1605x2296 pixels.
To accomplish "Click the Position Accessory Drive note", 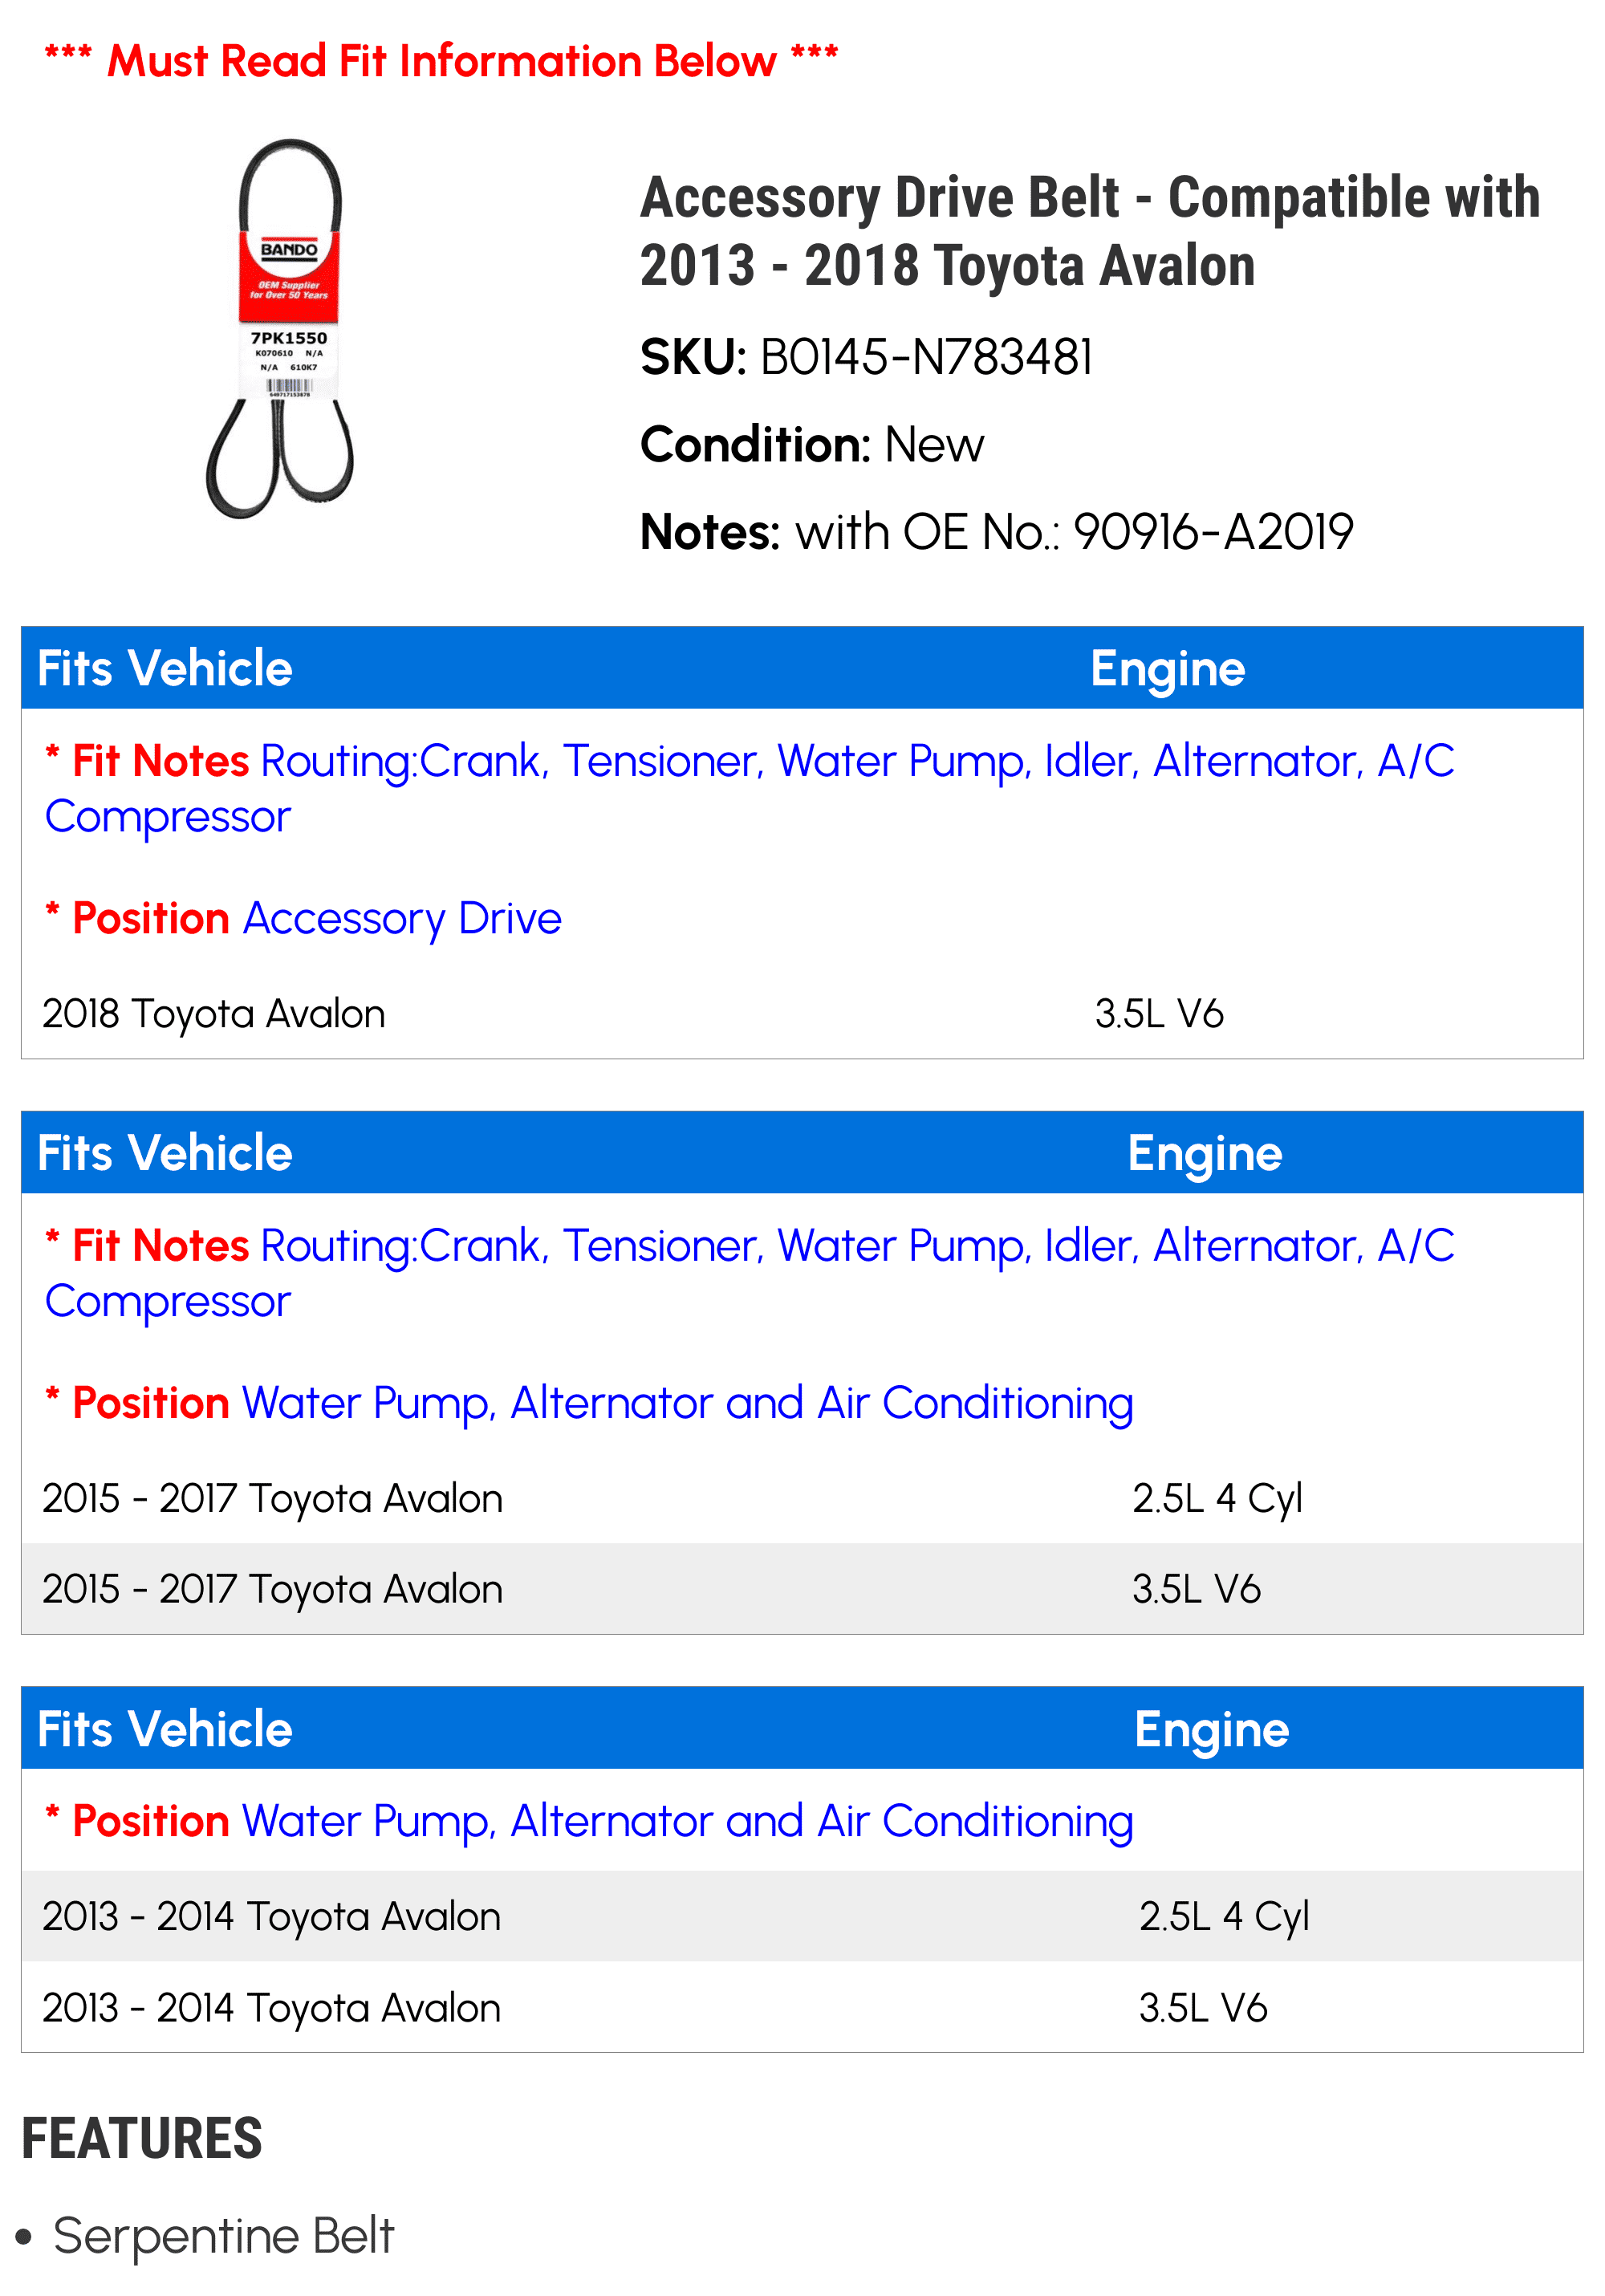I will click(x=303, y=918).
